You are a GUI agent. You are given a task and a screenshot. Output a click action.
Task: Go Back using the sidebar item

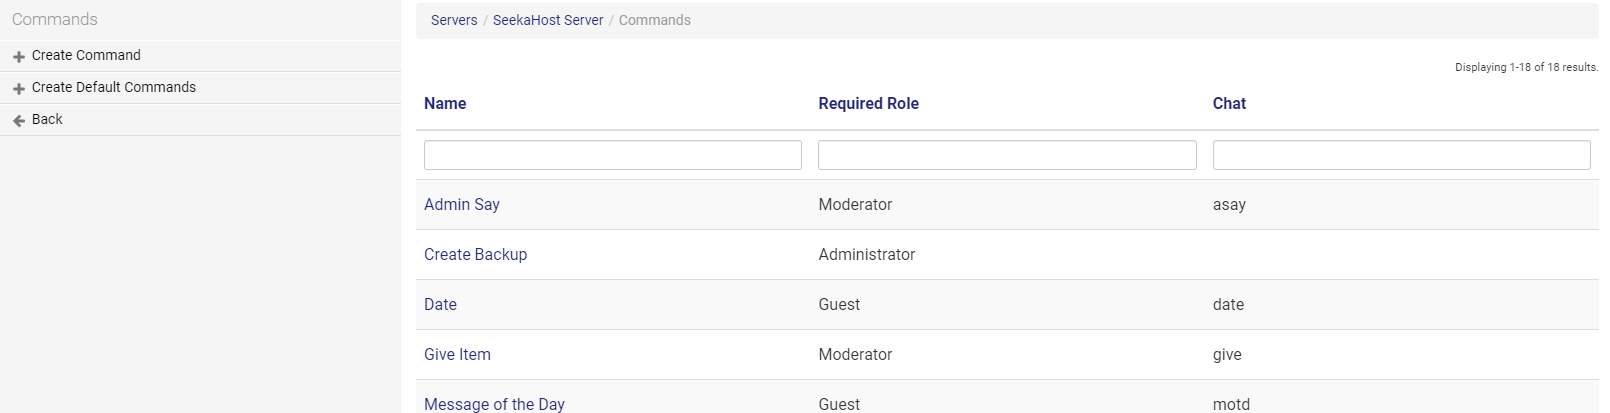click(200, 120)
